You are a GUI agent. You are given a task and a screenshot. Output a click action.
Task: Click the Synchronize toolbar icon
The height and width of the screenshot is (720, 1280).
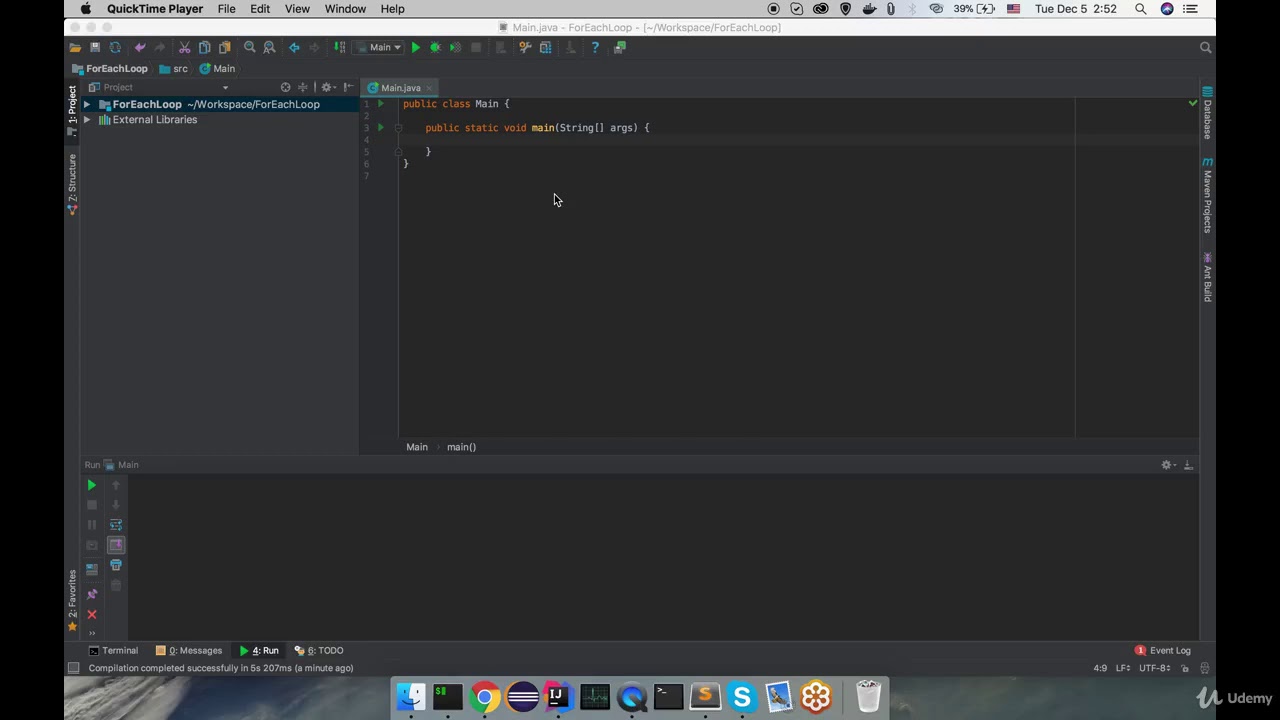click(115, 47)
